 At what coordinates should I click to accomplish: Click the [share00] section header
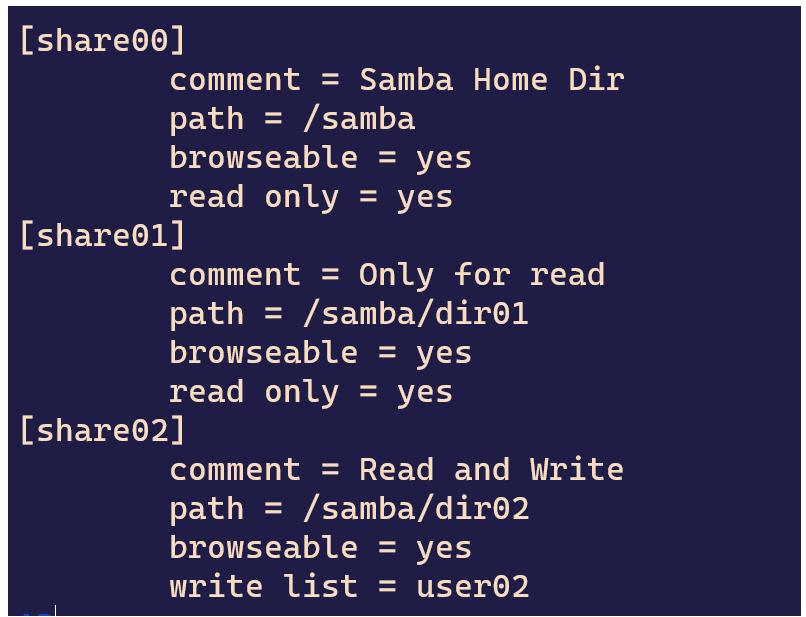102,41
